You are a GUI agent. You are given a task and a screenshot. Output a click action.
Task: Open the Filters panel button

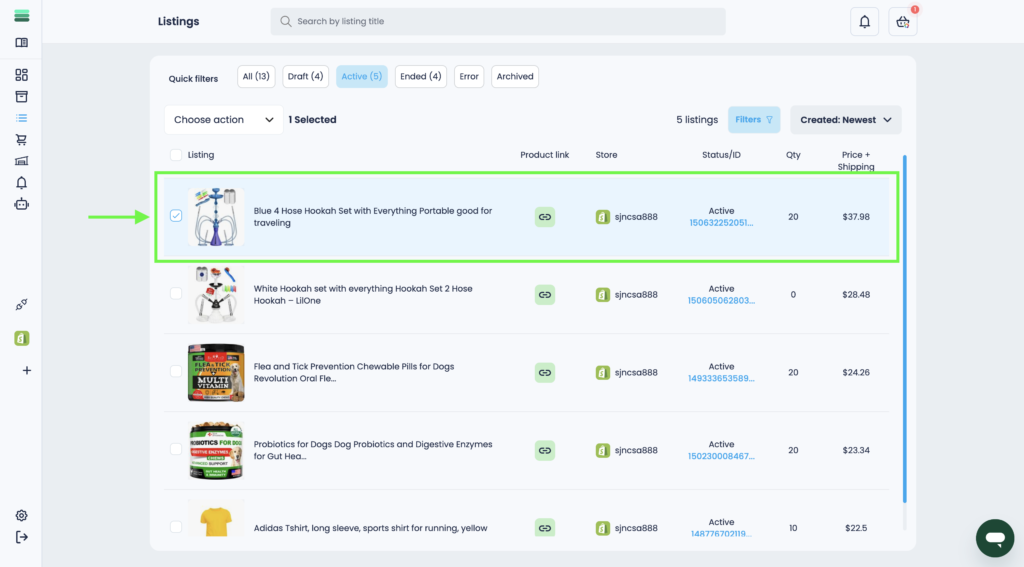tap(754, 120)
